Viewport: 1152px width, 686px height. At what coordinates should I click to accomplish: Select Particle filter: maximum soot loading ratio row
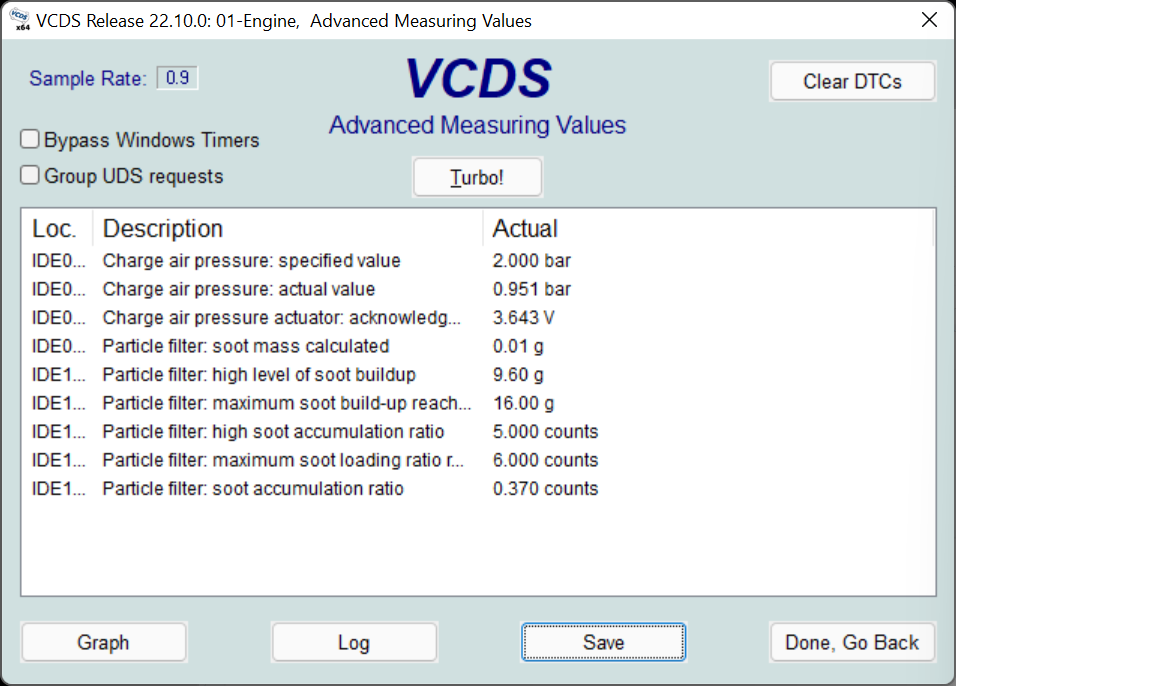click(478, 461)
